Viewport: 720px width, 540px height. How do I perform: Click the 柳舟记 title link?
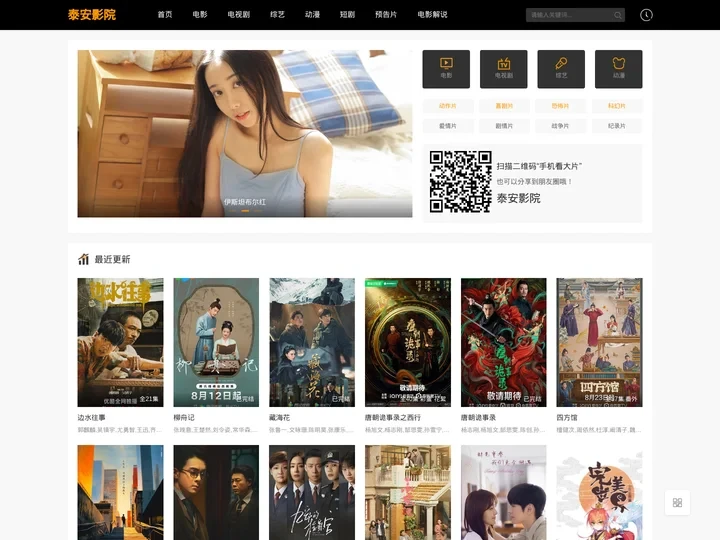pos(184,417)
